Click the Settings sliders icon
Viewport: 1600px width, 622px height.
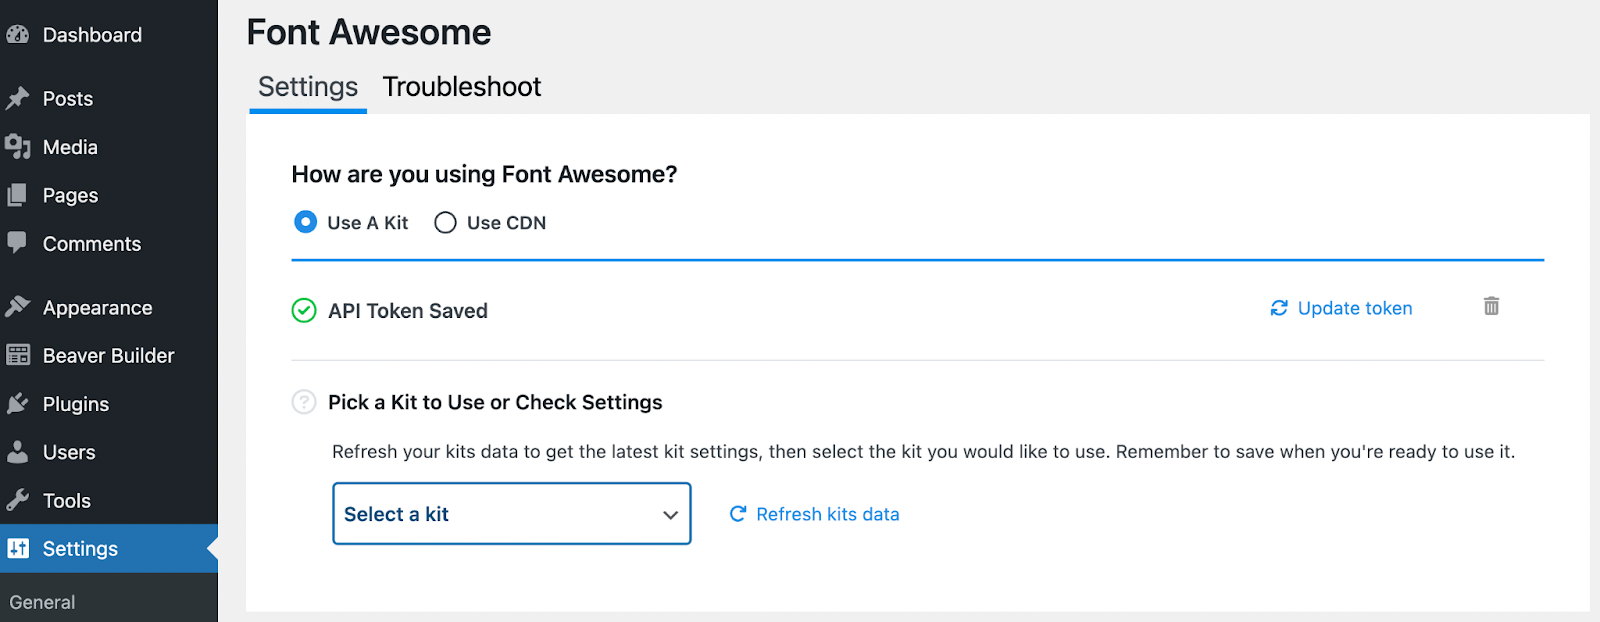18,548
